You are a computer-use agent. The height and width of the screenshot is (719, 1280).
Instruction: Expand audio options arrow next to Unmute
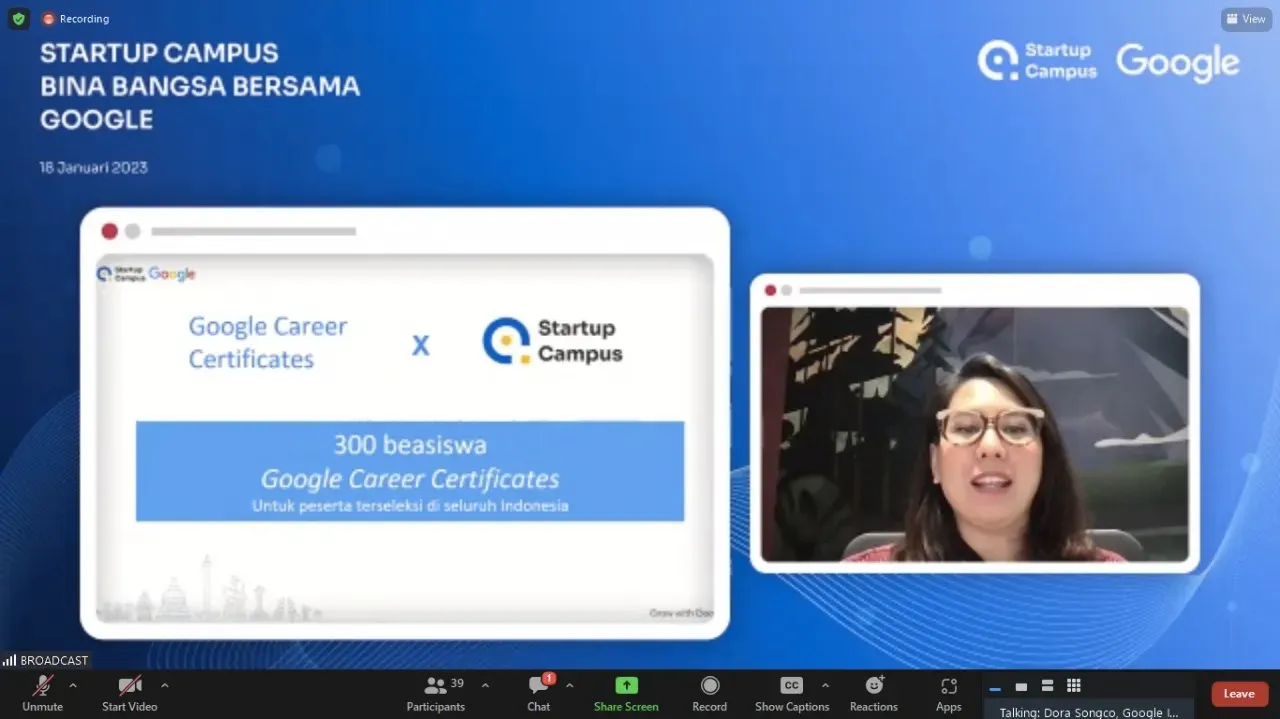(72, 686)
